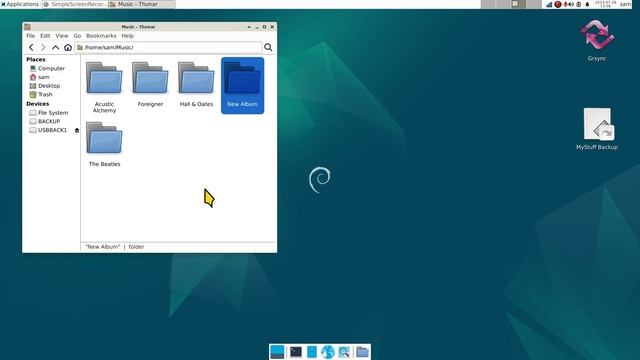Launch the terminal from the dock
Viewport: 640px width, 360px height.
coord(296,352)
